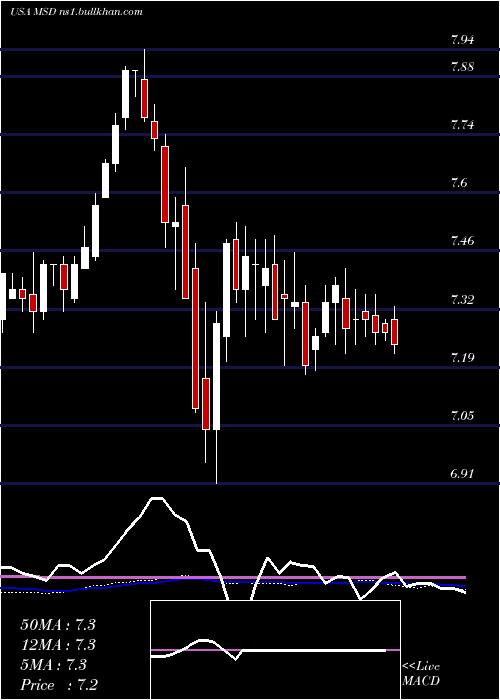Click the white candle with wick reaching 6.91

click(x=217, y=397)
